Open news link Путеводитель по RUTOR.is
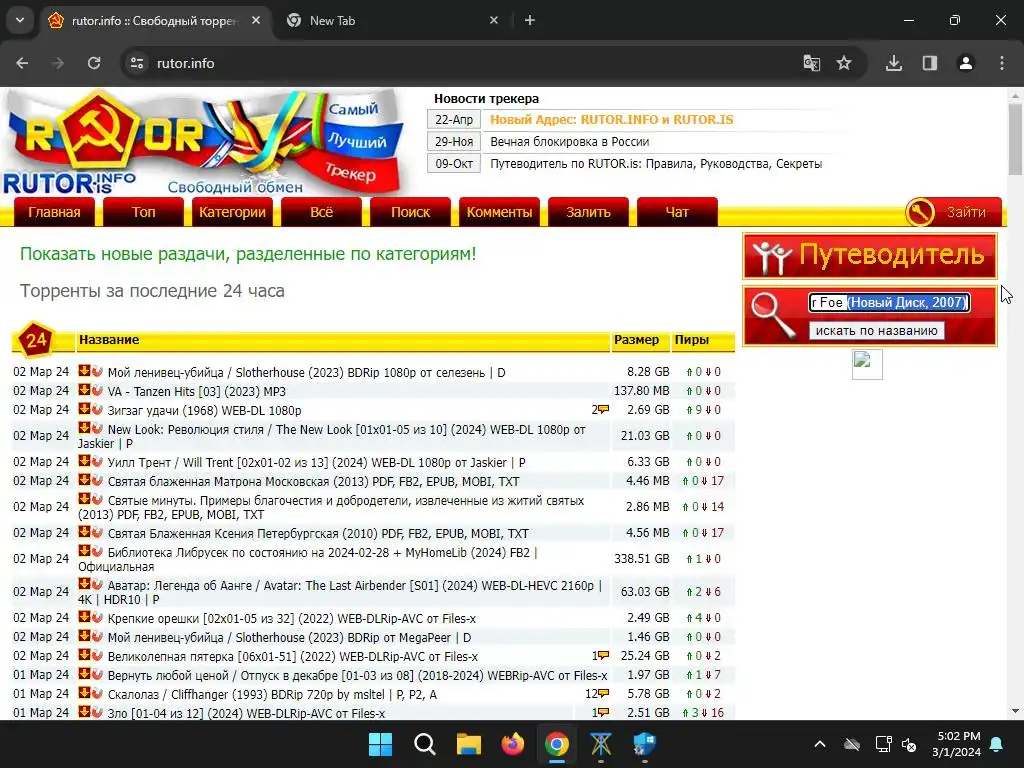Viewport: 1024px width, 768px height. 656,164
